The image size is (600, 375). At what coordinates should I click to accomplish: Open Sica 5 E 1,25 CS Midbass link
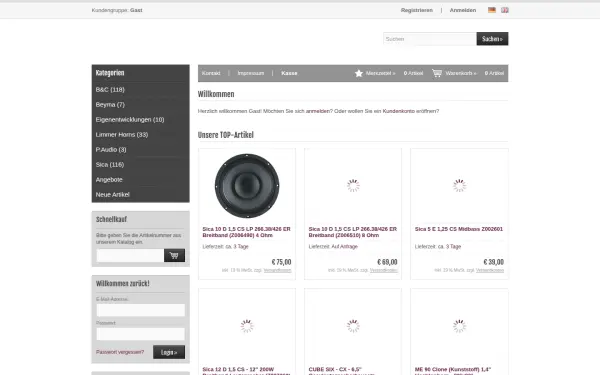click(x=459, y=229)
